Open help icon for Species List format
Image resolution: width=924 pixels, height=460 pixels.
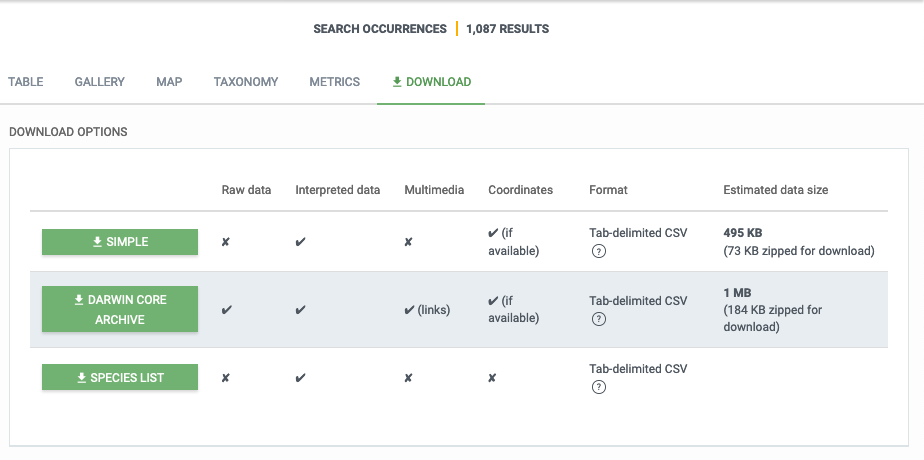point(598,387)
